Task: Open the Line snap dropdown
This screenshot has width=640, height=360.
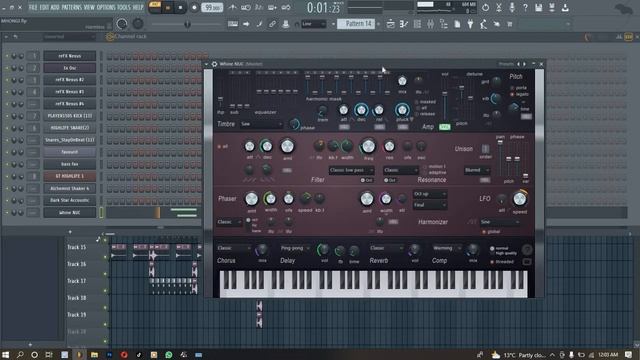Action: 313,24
